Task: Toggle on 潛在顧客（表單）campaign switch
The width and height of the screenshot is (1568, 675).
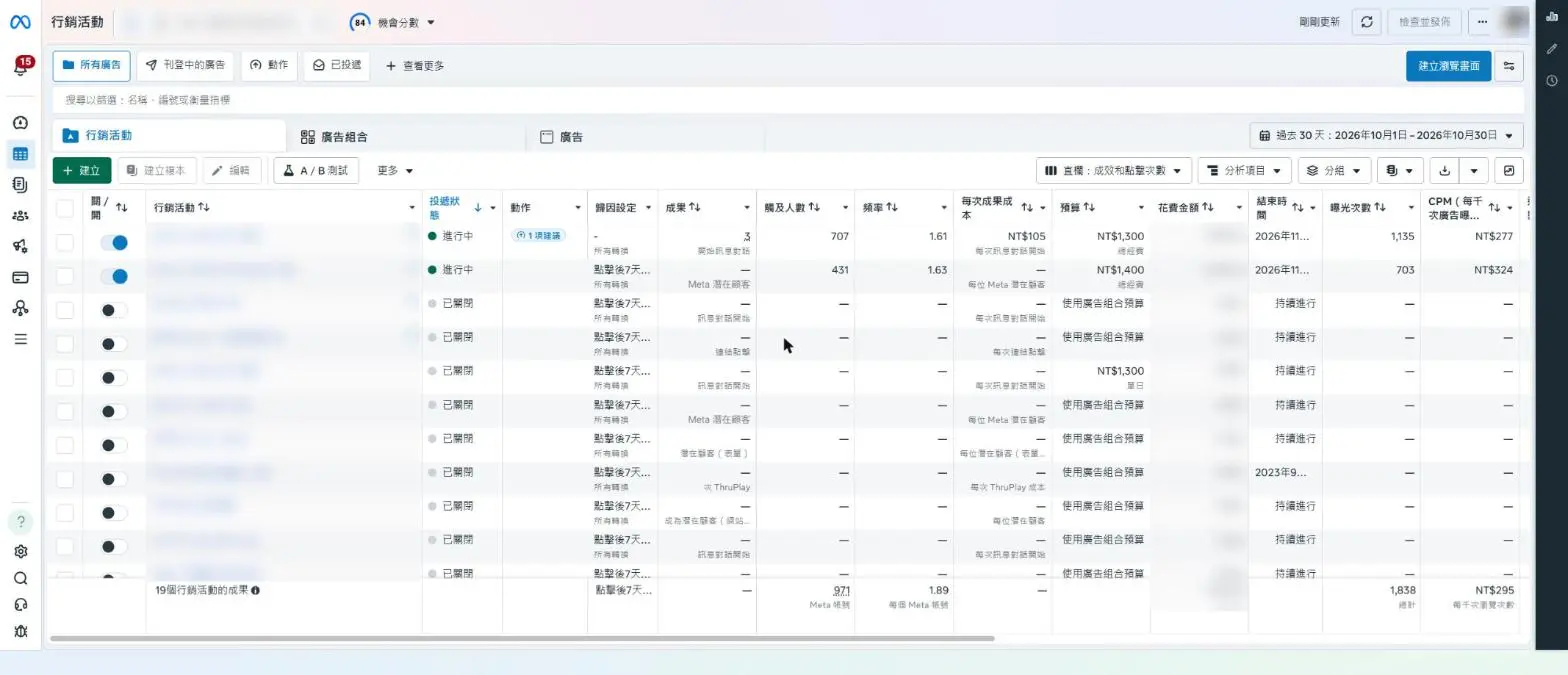Action: coord(114,445)
